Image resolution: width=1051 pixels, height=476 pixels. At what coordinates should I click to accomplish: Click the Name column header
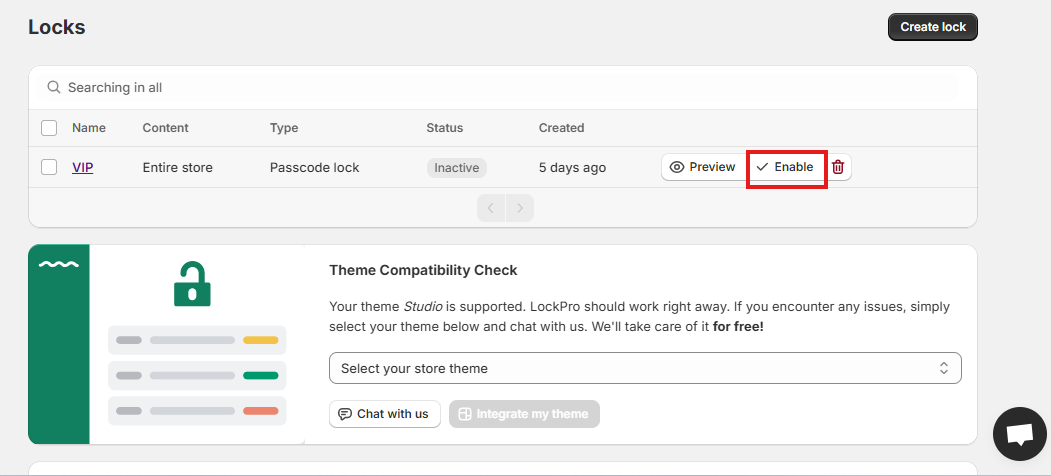click(x=89, y=128)
